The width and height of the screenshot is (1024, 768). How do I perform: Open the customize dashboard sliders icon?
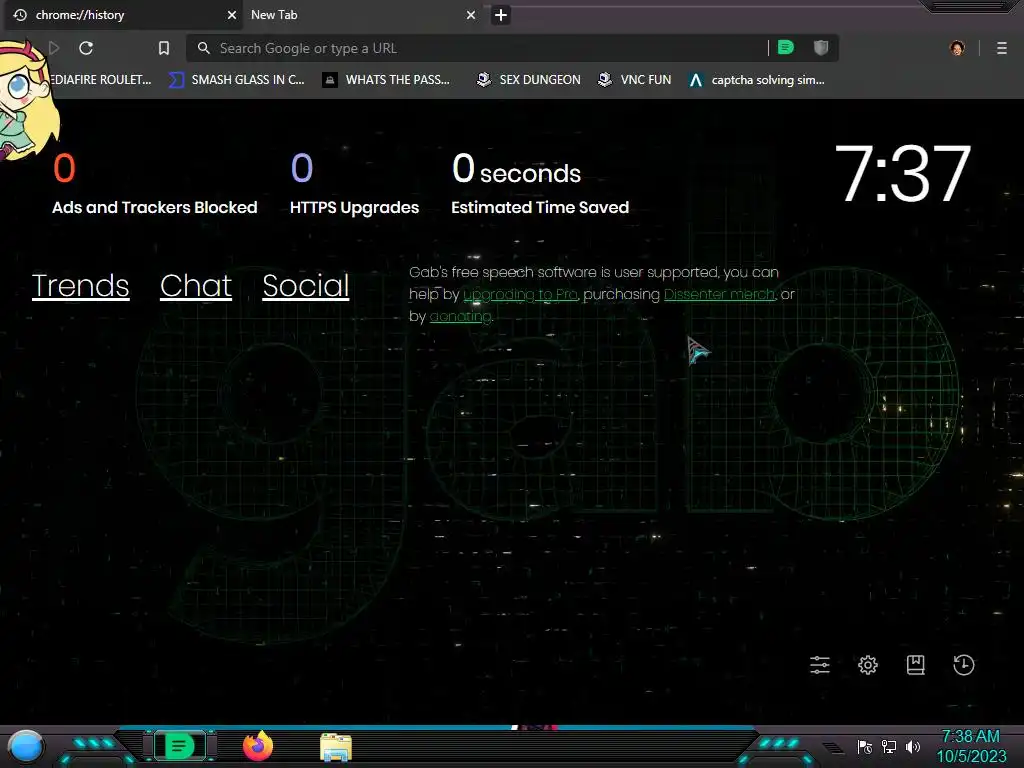[820, 665]
